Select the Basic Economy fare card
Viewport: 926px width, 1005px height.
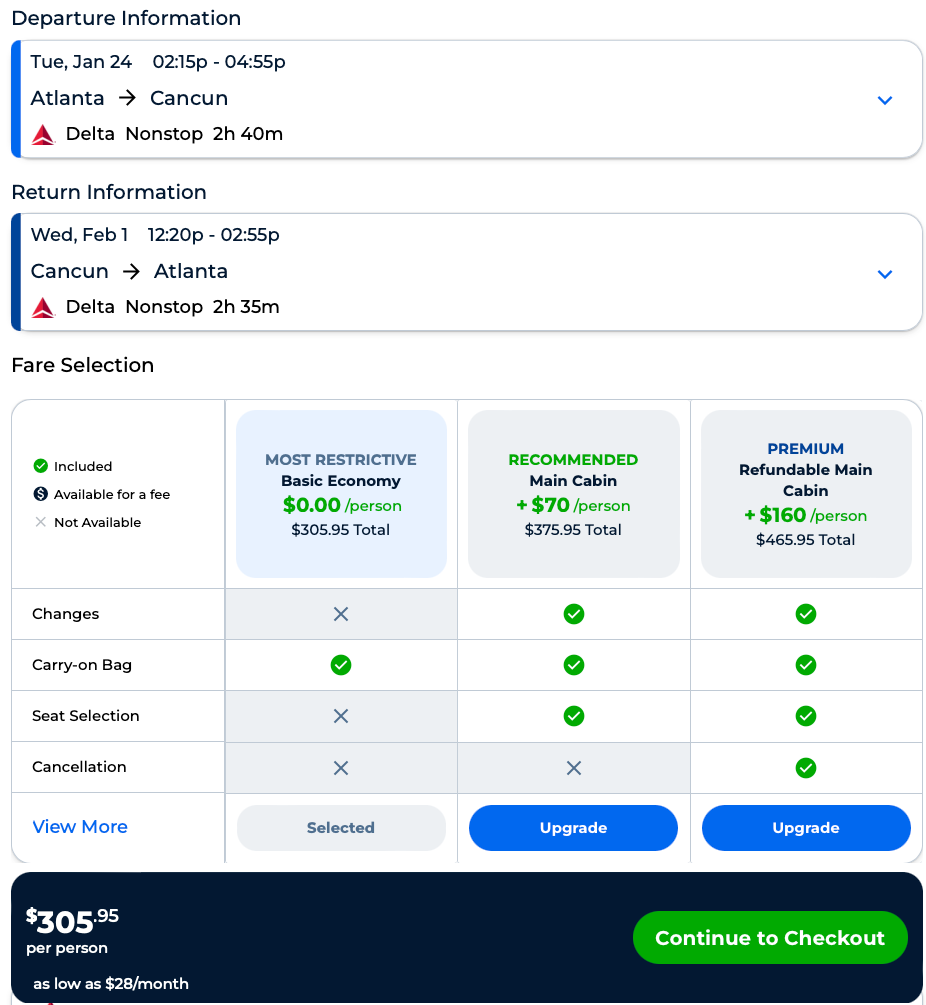[341, 494]
